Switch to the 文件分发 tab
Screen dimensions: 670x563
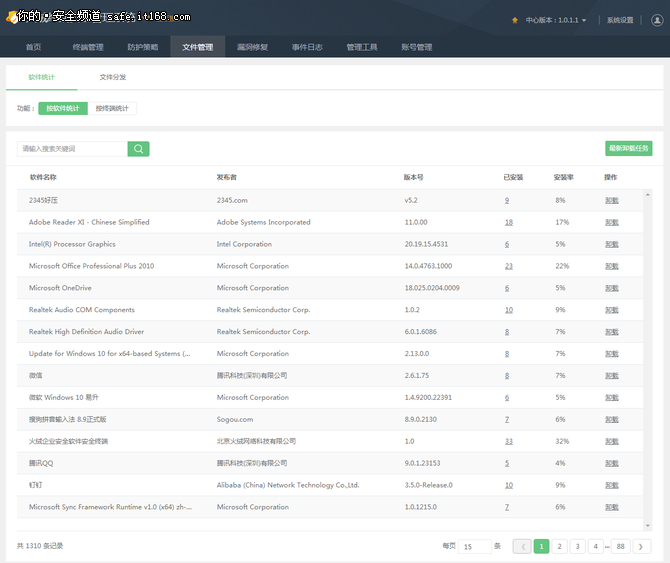tap(113, 77)
